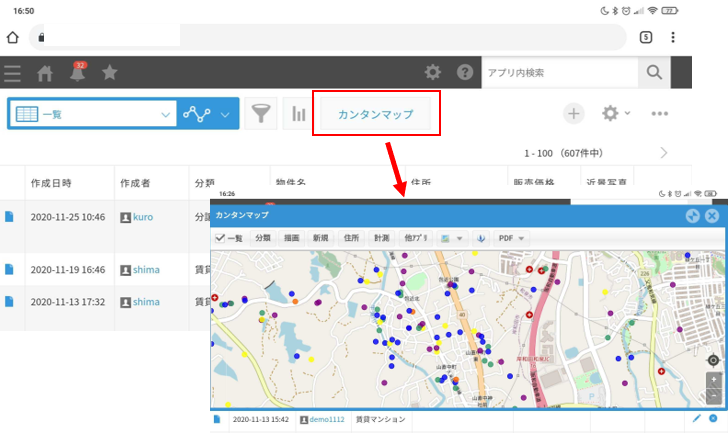Click the 分類 map toolbar button
Viewport: 728px width, 433px height.
[x=263, y=238]
